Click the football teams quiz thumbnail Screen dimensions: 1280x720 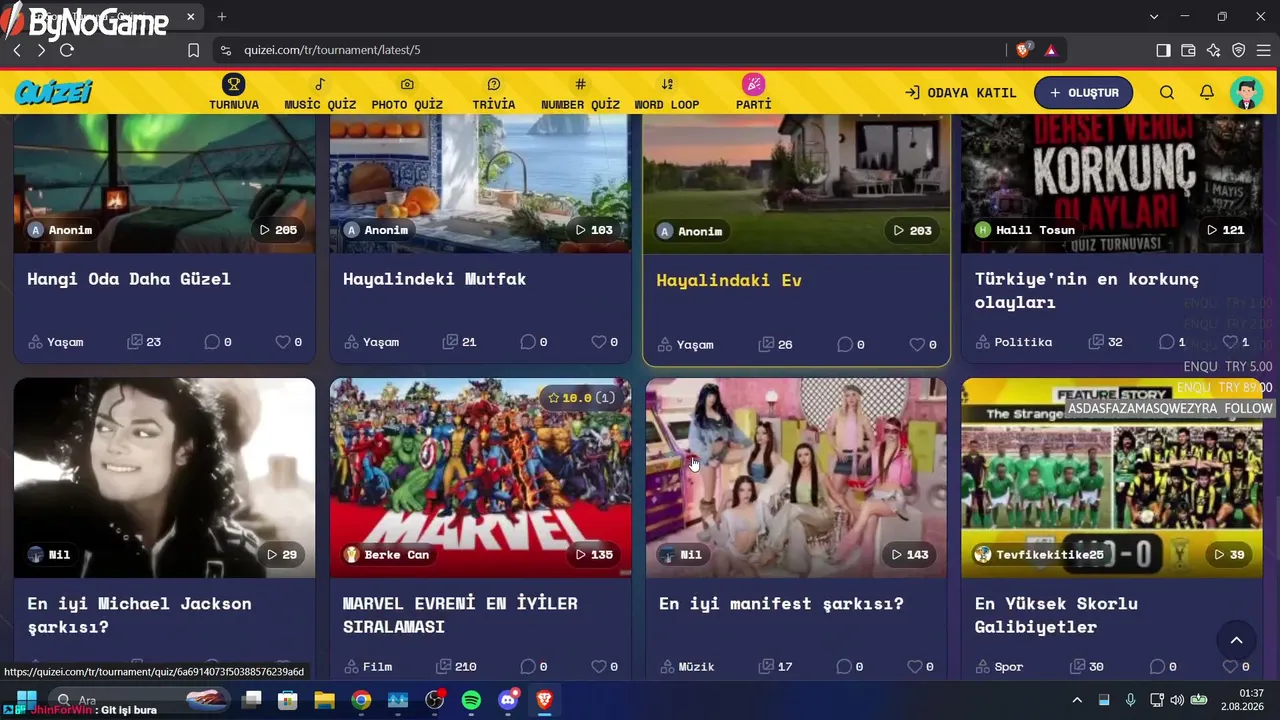coord(1112,478)
